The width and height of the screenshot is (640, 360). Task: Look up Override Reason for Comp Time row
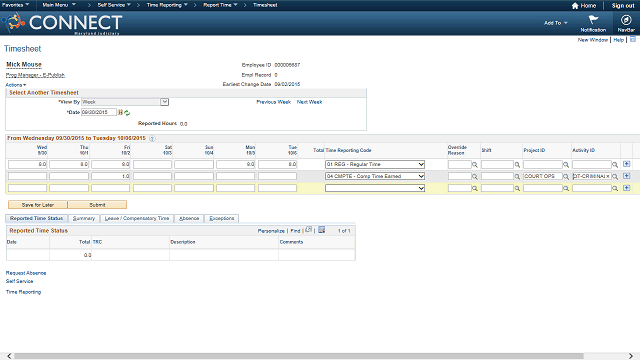[475, 177]
